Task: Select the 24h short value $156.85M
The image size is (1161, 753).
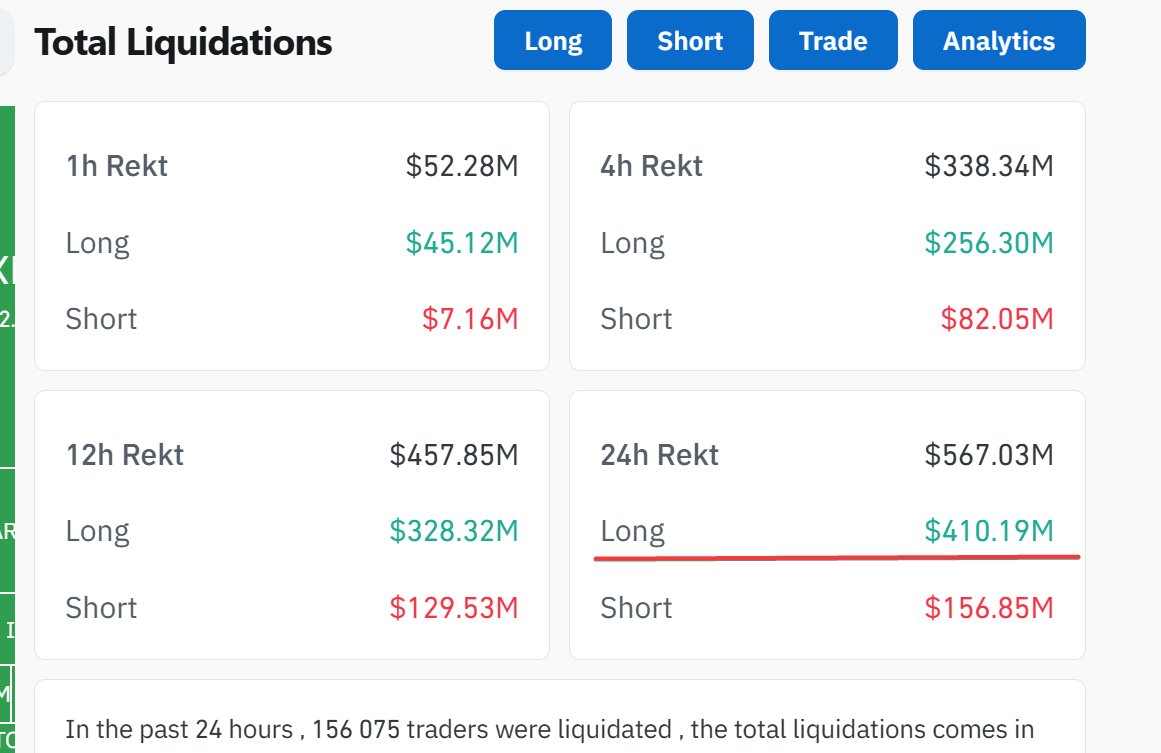Action: [989, 607]
